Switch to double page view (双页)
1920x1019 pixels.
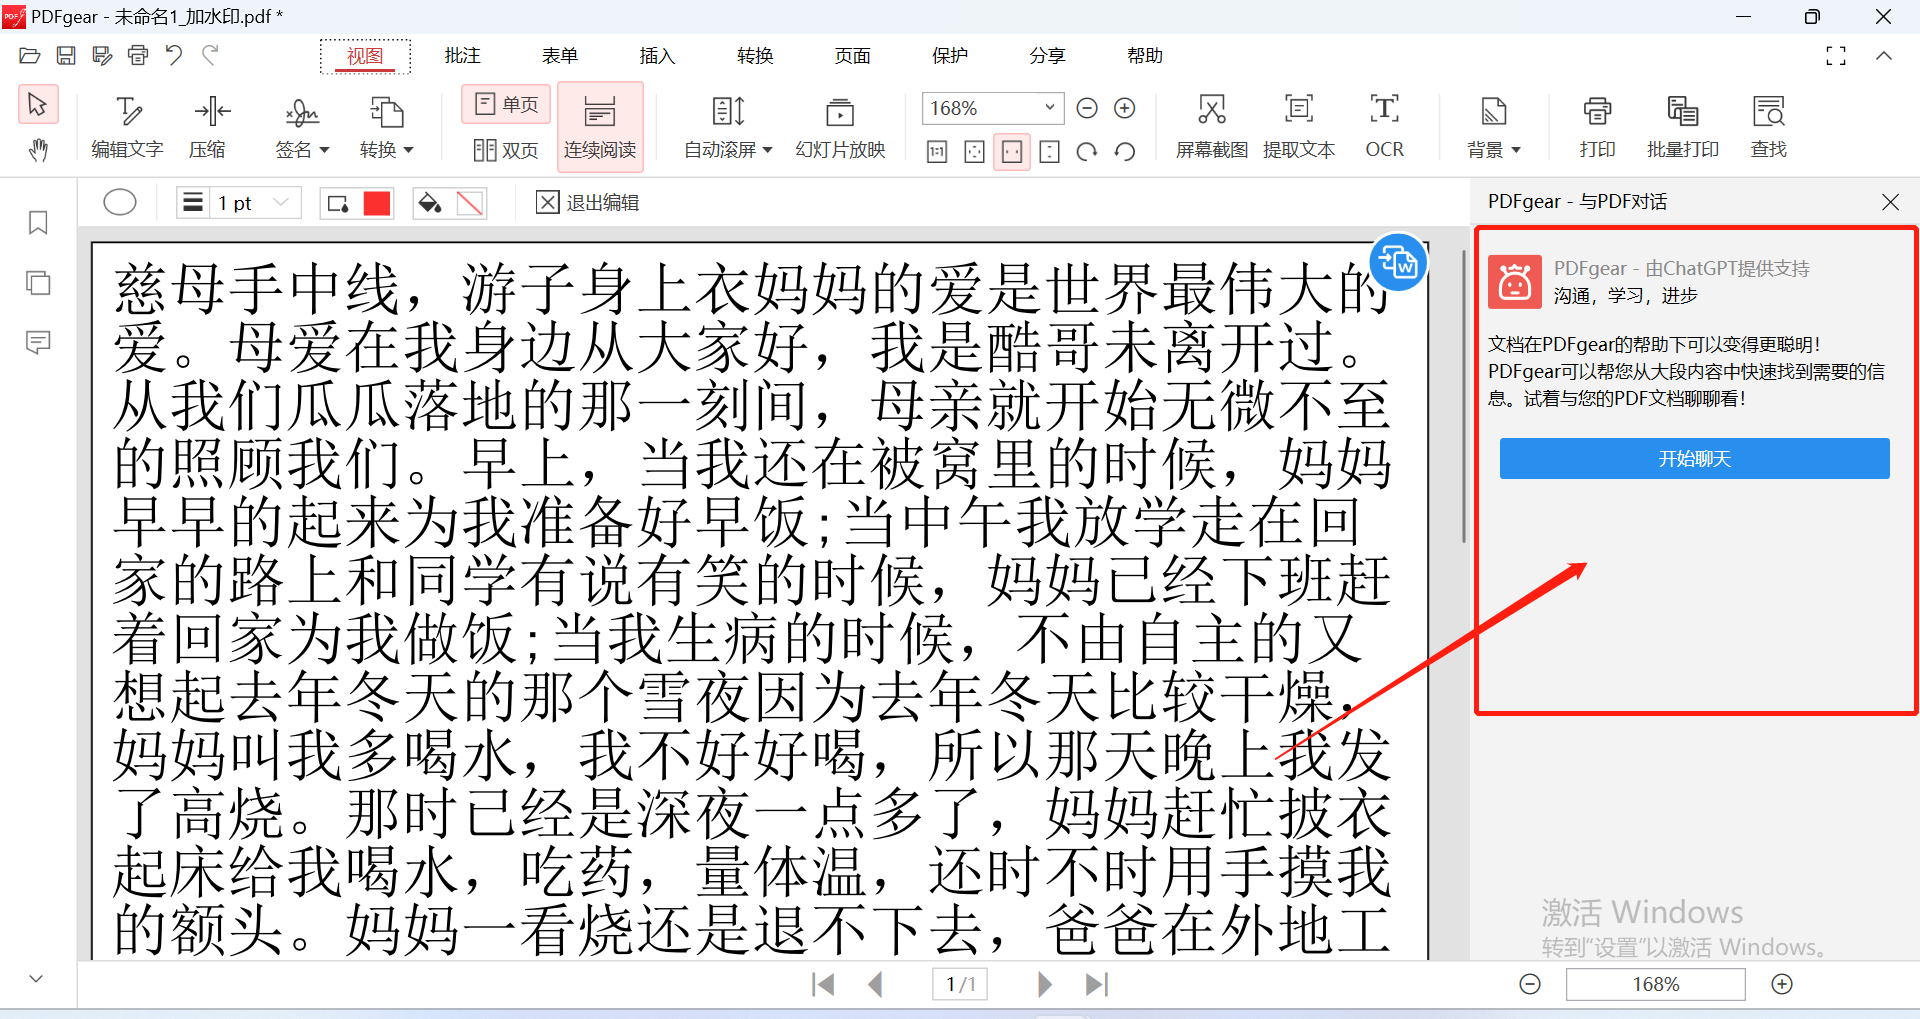coord(506,150)
